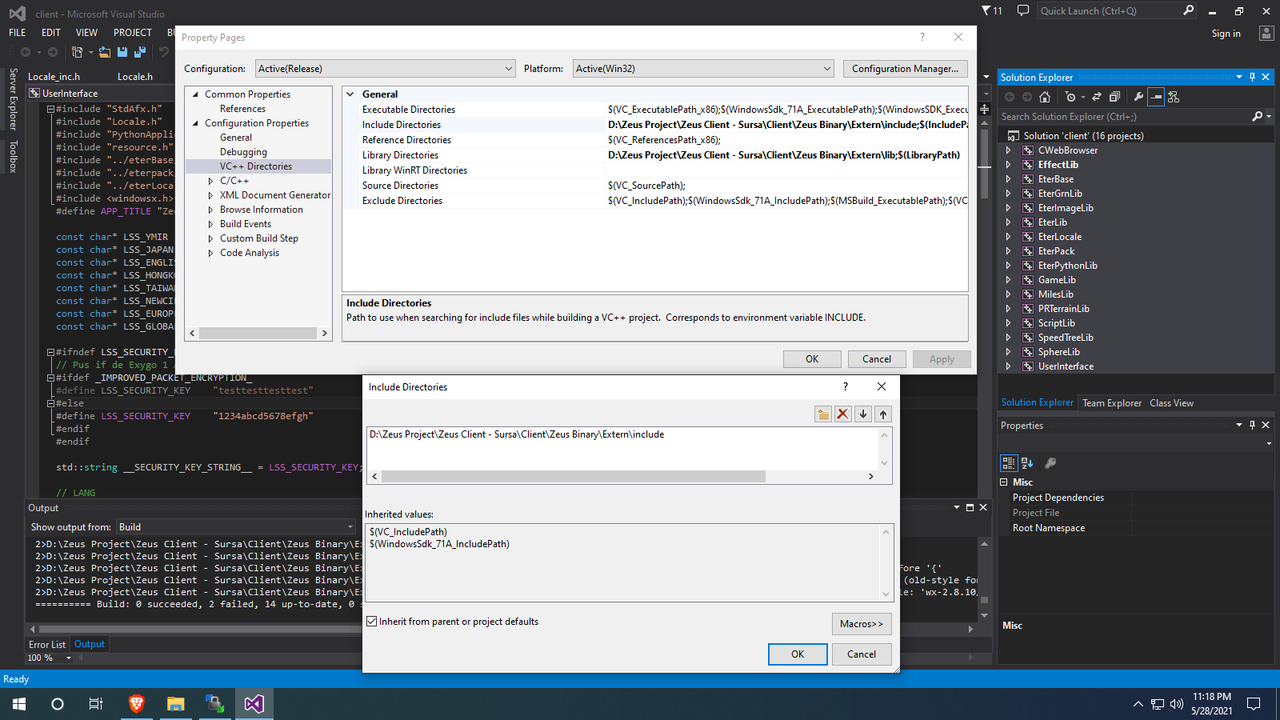Delete the selected include directory line

pyautogui.click(x=843, y=414)
